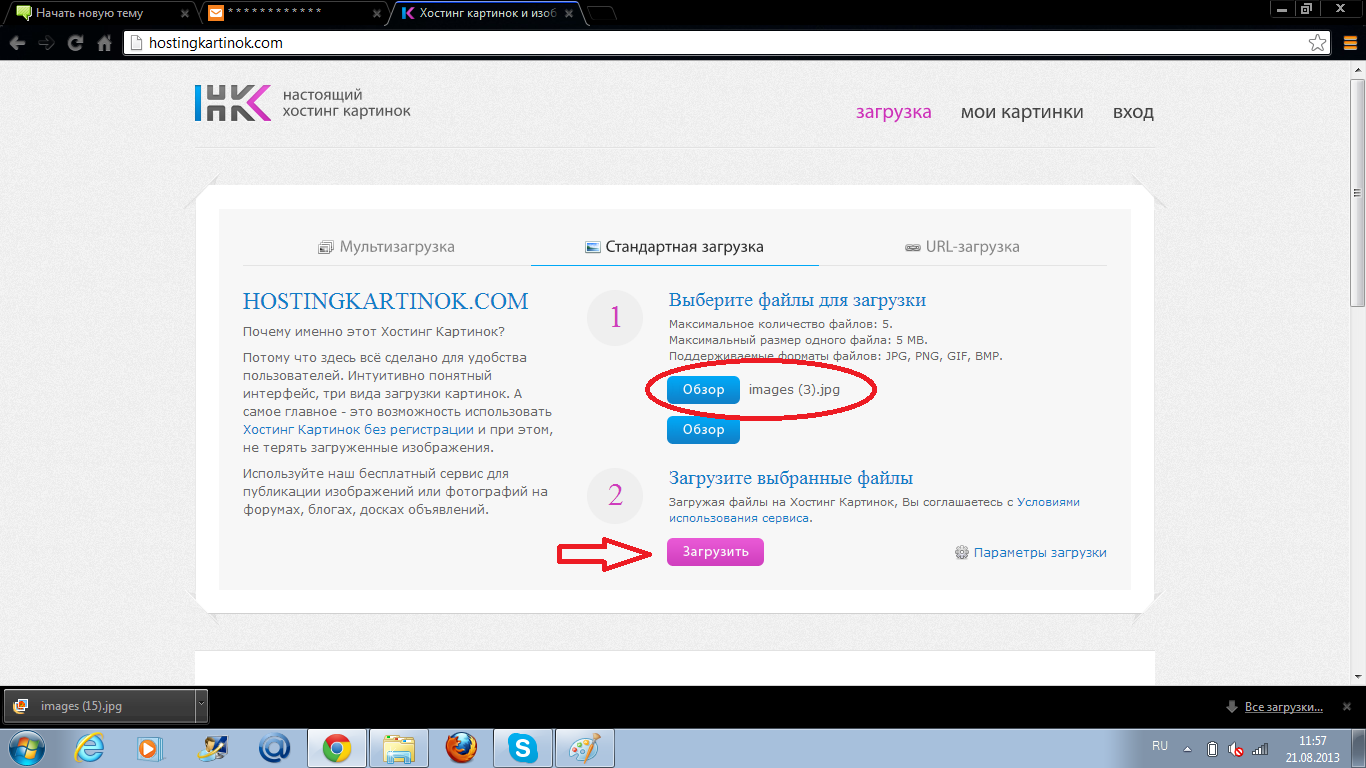The width and height of the screenshot is (1366, 768).
Task: Open 'Все загрузки...' link in downloads bar
Action: pos(1284,707)
